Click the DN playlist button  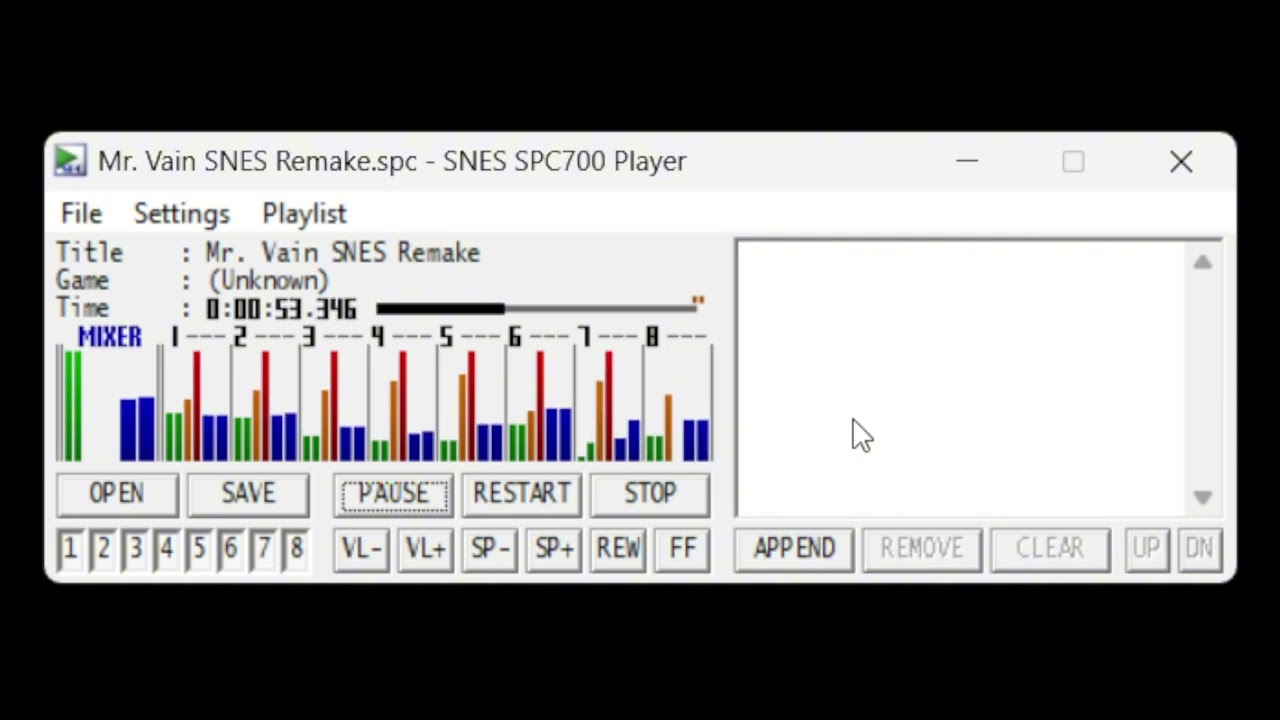tap(1198, 549)
